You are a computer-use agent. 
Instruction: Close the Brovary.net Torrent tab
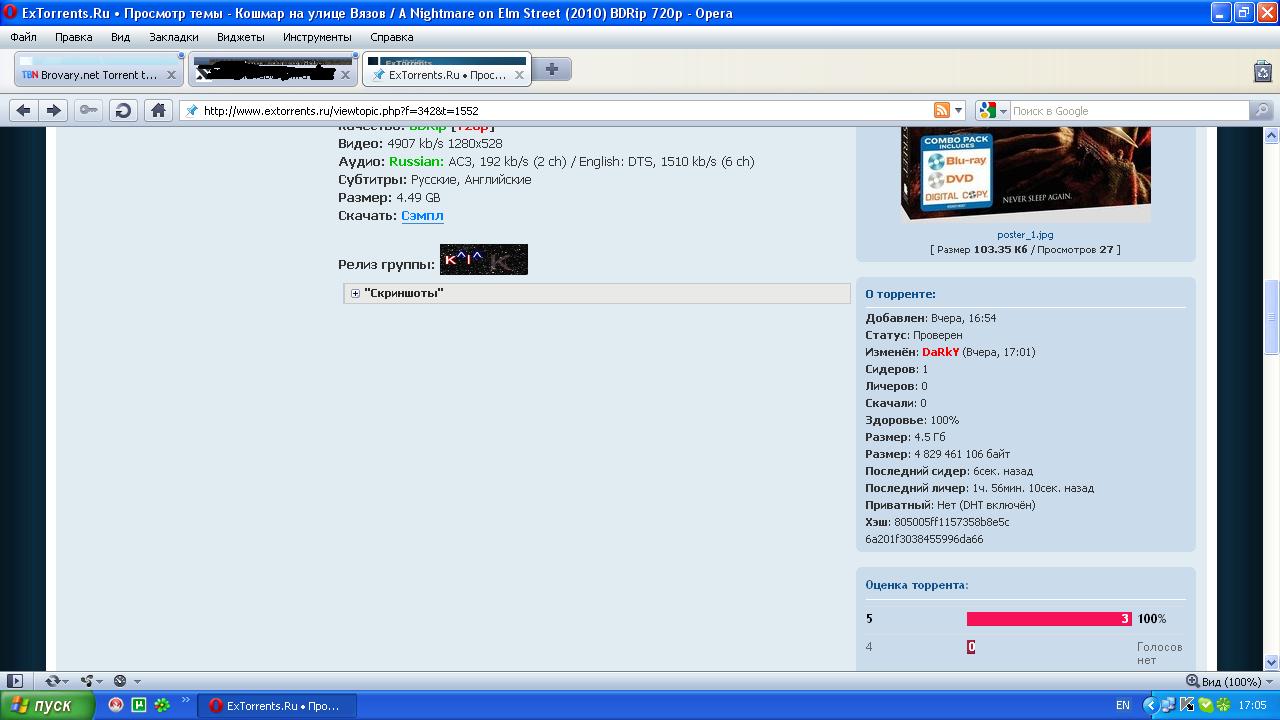coord(171,75)
